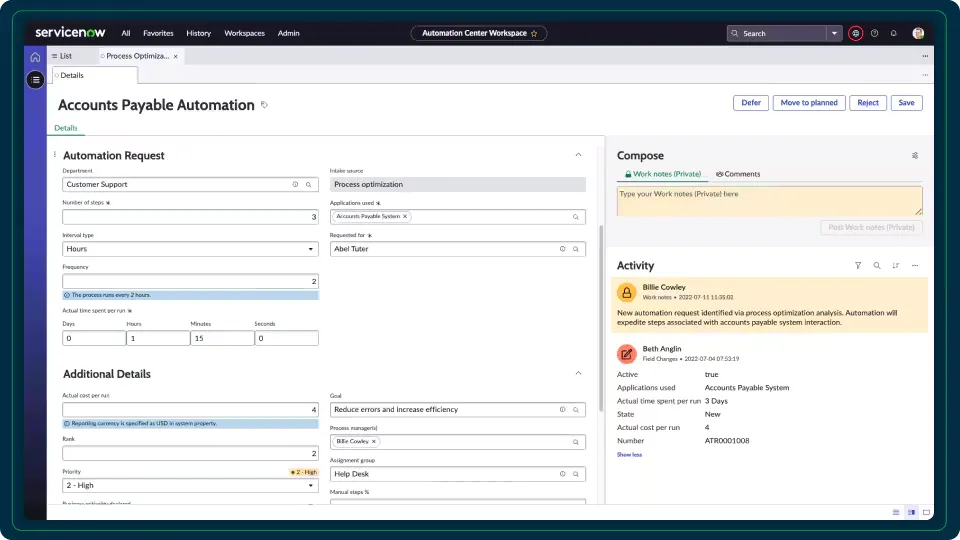
Task: Click Post Work notes (Private) button
Action: (871, 227)
